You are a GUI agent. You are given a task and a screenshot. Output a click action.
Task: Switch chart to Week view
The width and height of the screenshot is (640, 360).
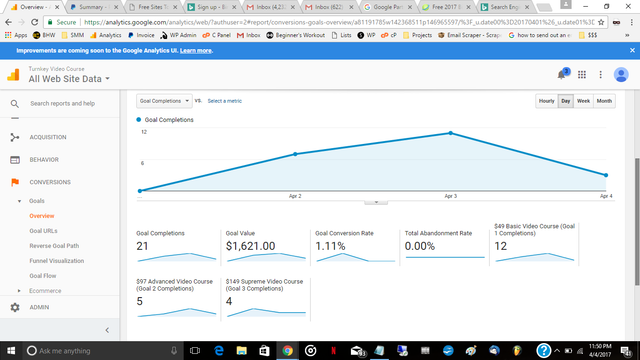click(583, 101)
